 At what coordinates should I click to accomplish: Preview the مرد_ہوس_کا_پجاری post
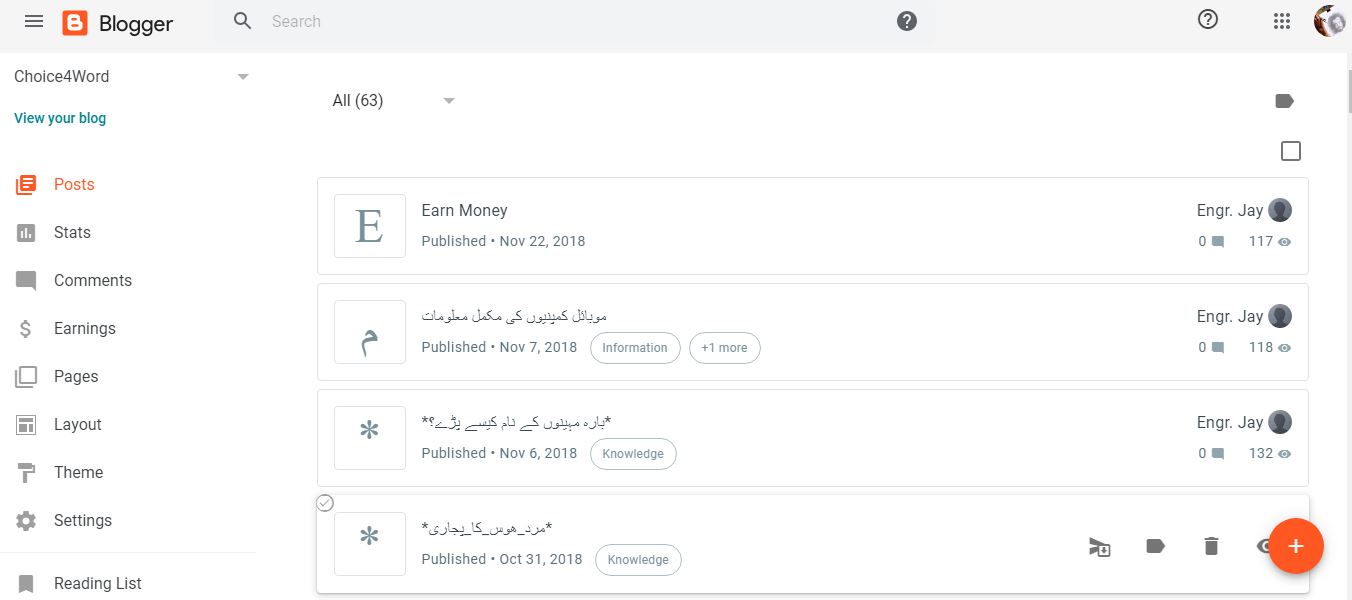[1266, 546]
